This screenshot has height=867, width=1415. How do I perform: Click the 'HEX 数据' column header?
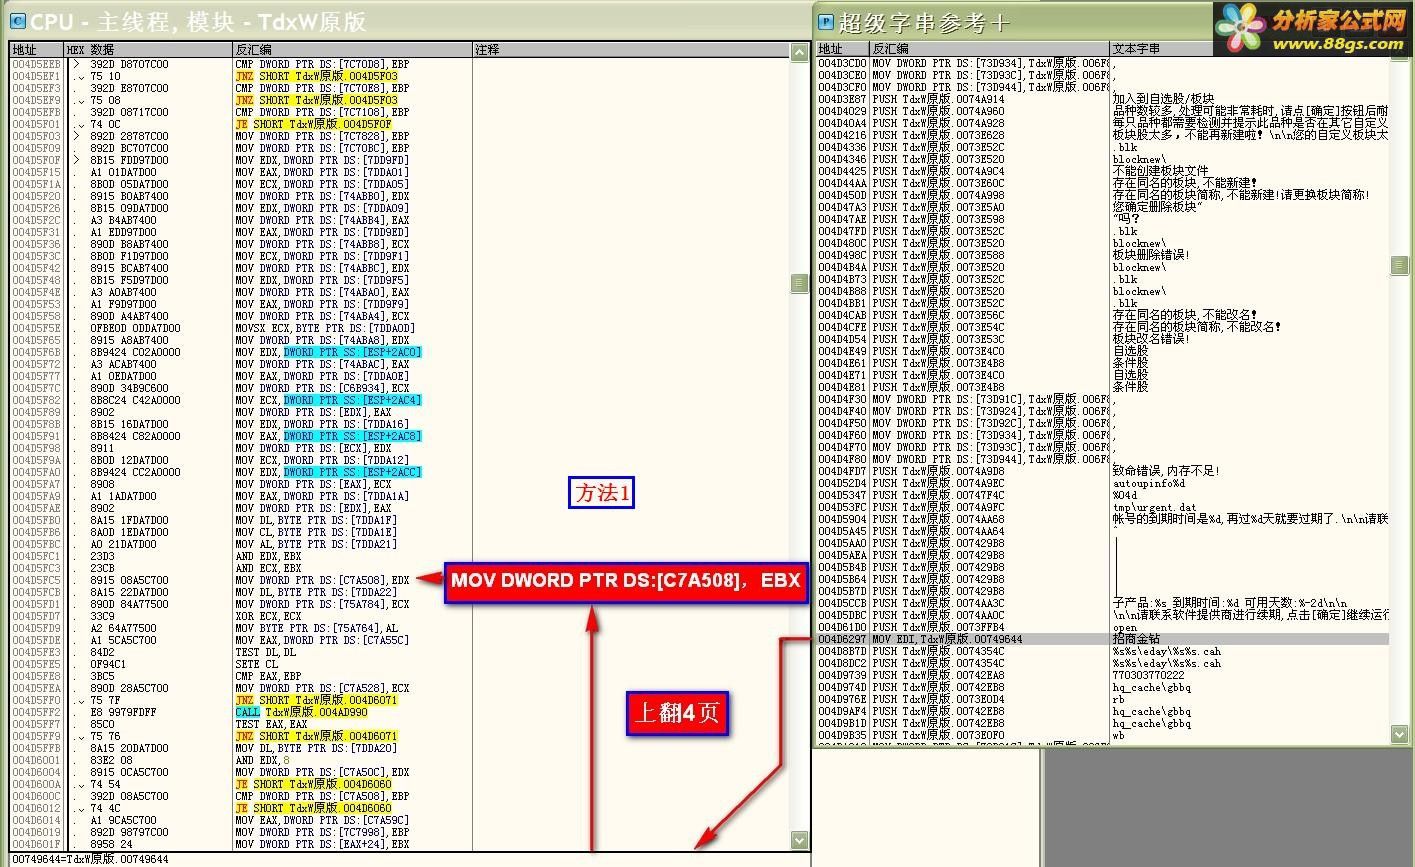click(148, 49)
